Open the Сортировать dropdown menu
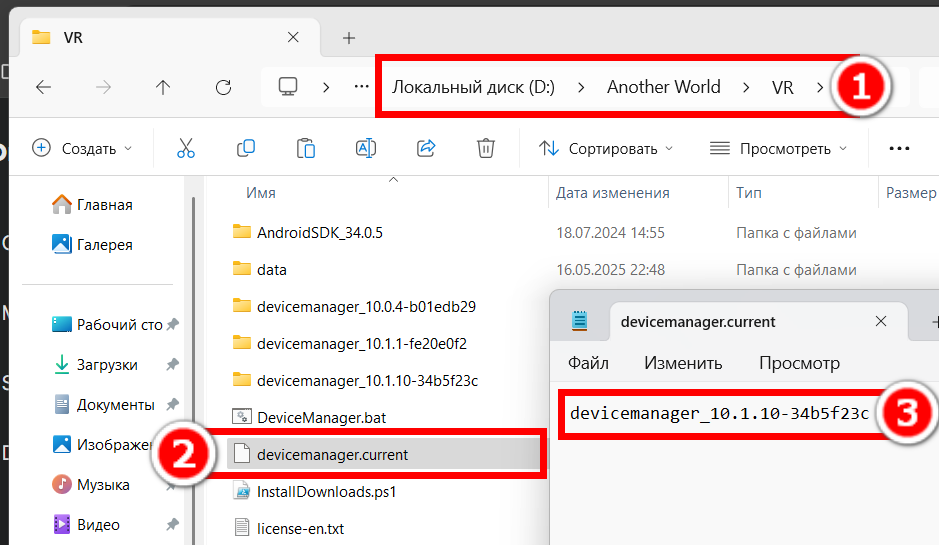Viewport: 939px width, 545px height. point(606,148)
